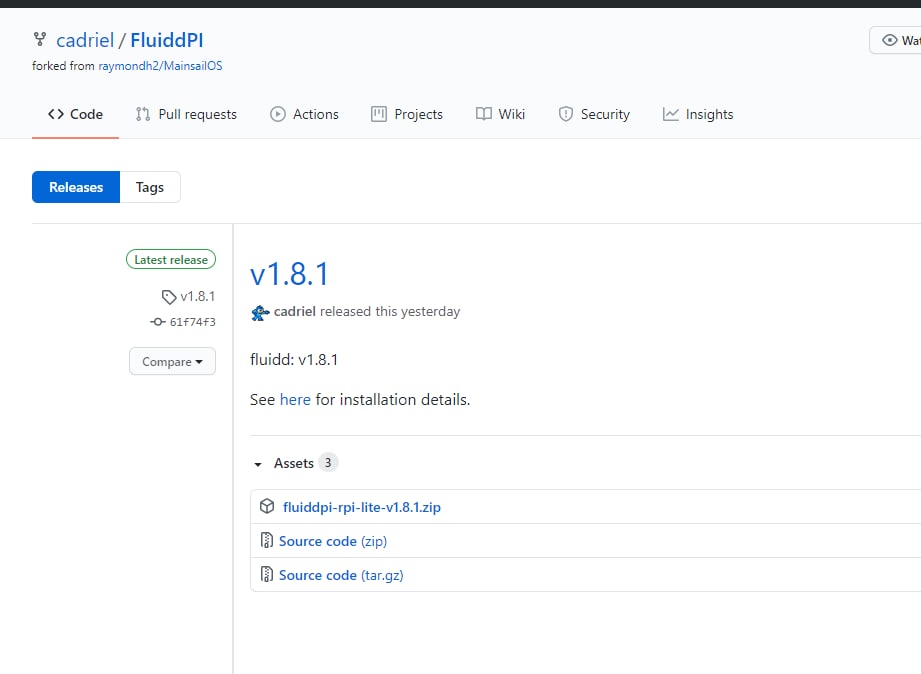Open the Wiki tab
This screenshot has height=674, width=921.
point(500,114)
